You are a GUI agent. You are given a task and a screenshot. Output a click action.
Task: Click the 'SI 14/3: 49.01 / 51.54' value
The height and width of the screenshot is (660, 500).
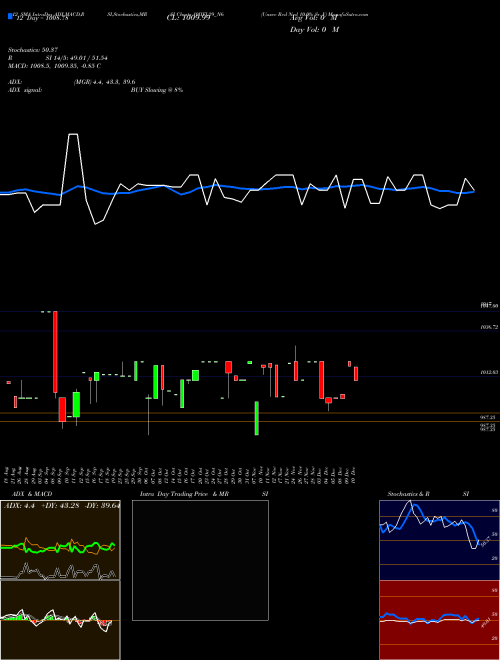pyautogui.click(x=76, y=58)
